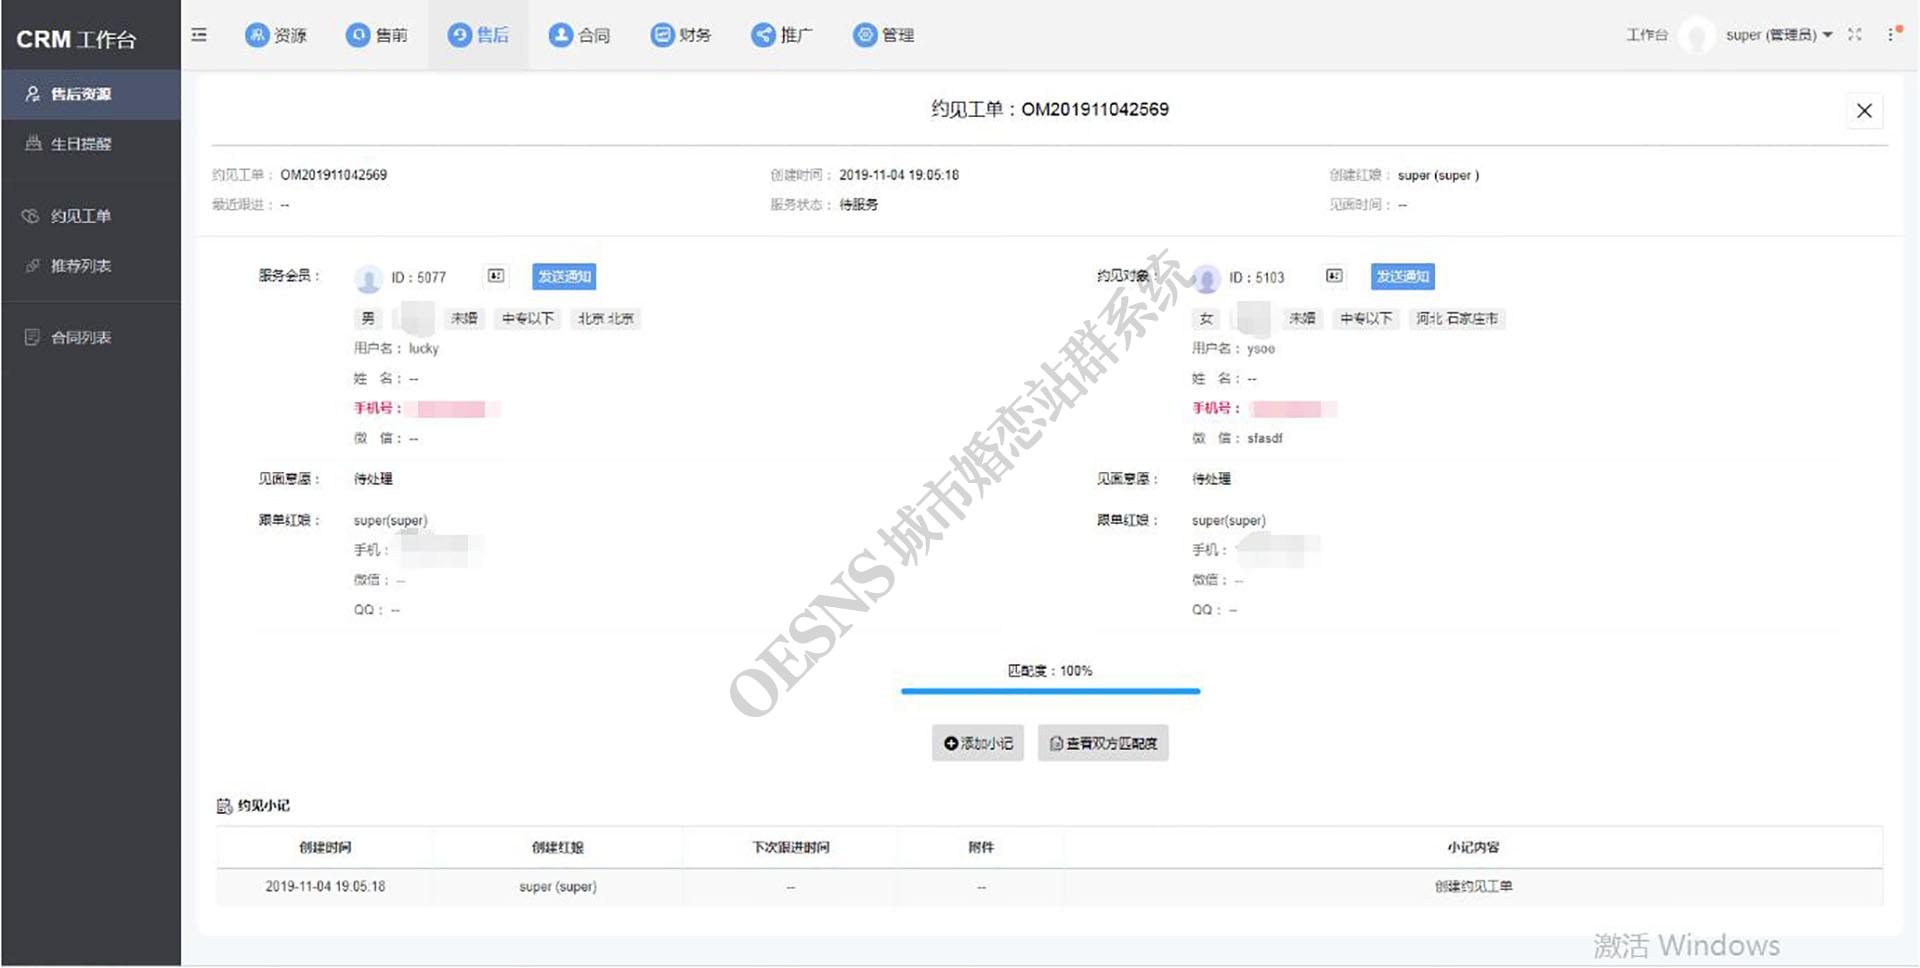Close the 约见工单 detail panel

point(1864,111)
